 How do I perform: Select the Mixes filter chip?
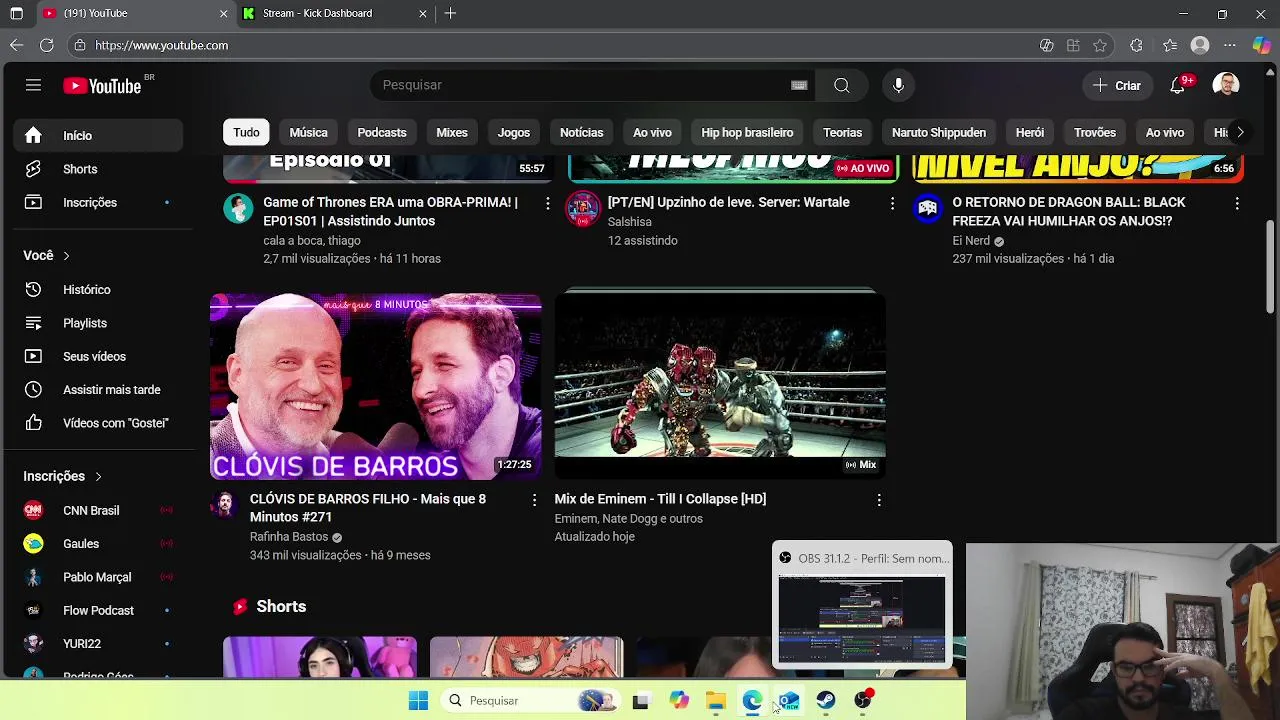point(452,132)
